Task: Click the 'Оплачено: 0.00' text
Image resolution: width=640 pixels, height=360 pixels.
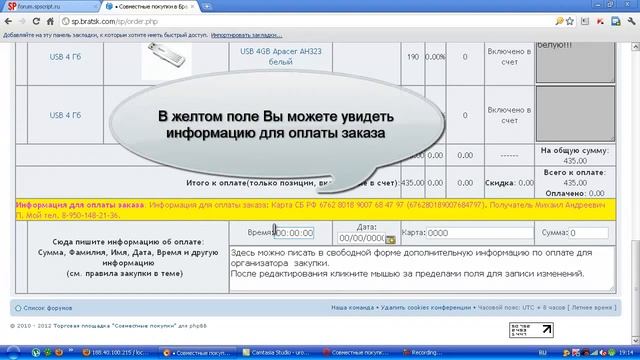Action: [575, 193]
